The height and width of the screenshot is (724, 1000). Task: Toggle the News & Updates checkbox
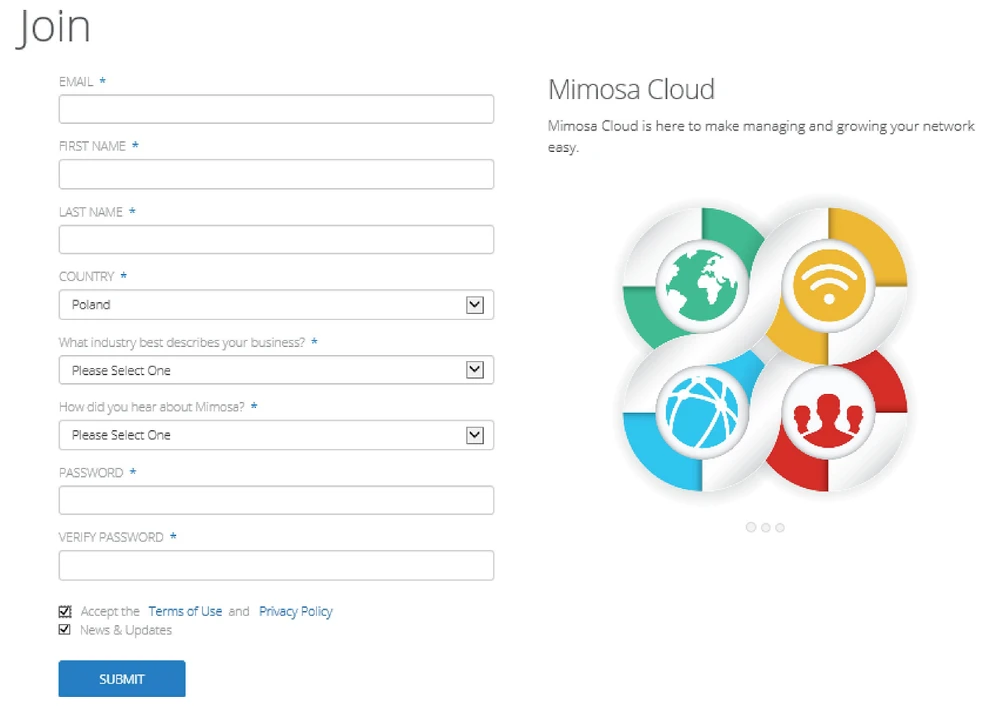coord(65,630)
